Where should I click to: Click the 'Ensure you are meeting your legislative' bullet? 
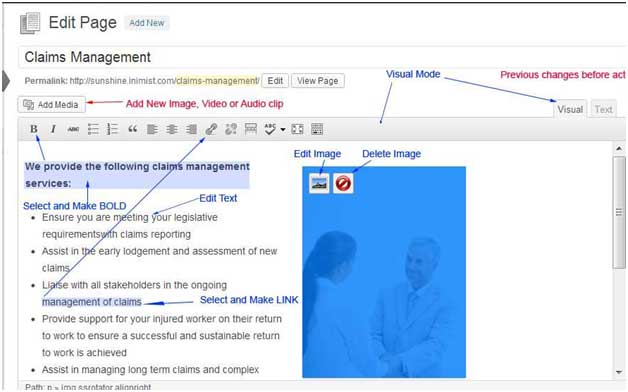tap(130, 217)
